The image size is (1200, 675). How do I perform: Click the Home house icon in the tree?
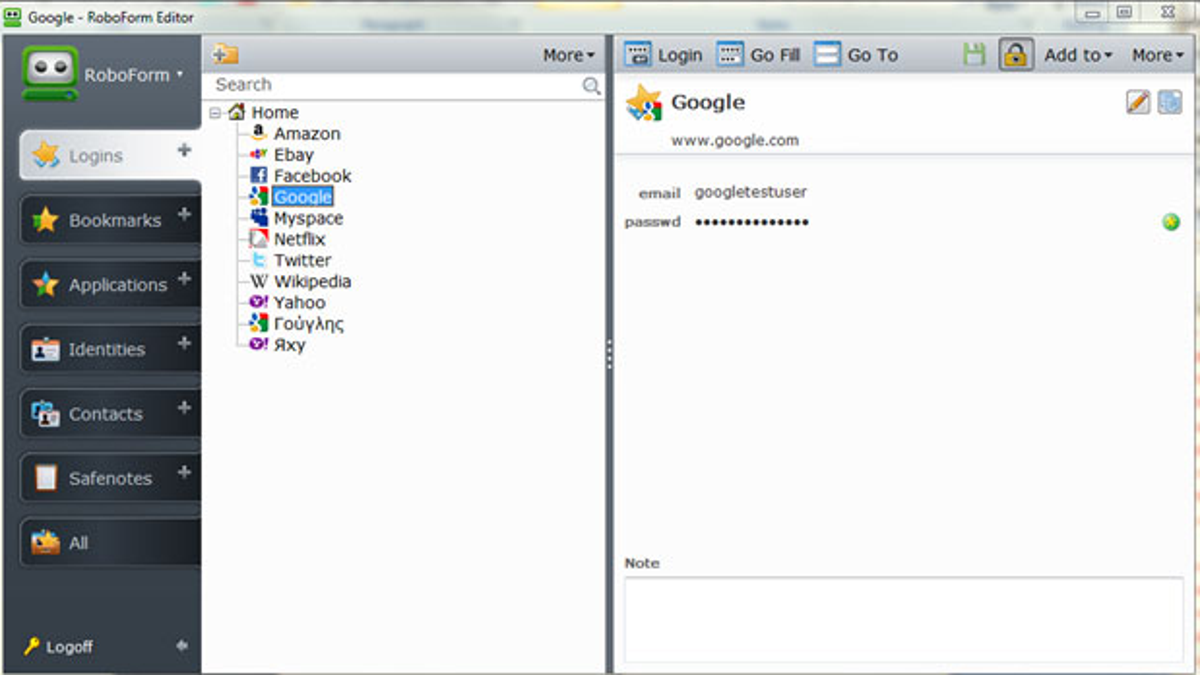pos(237,112)
